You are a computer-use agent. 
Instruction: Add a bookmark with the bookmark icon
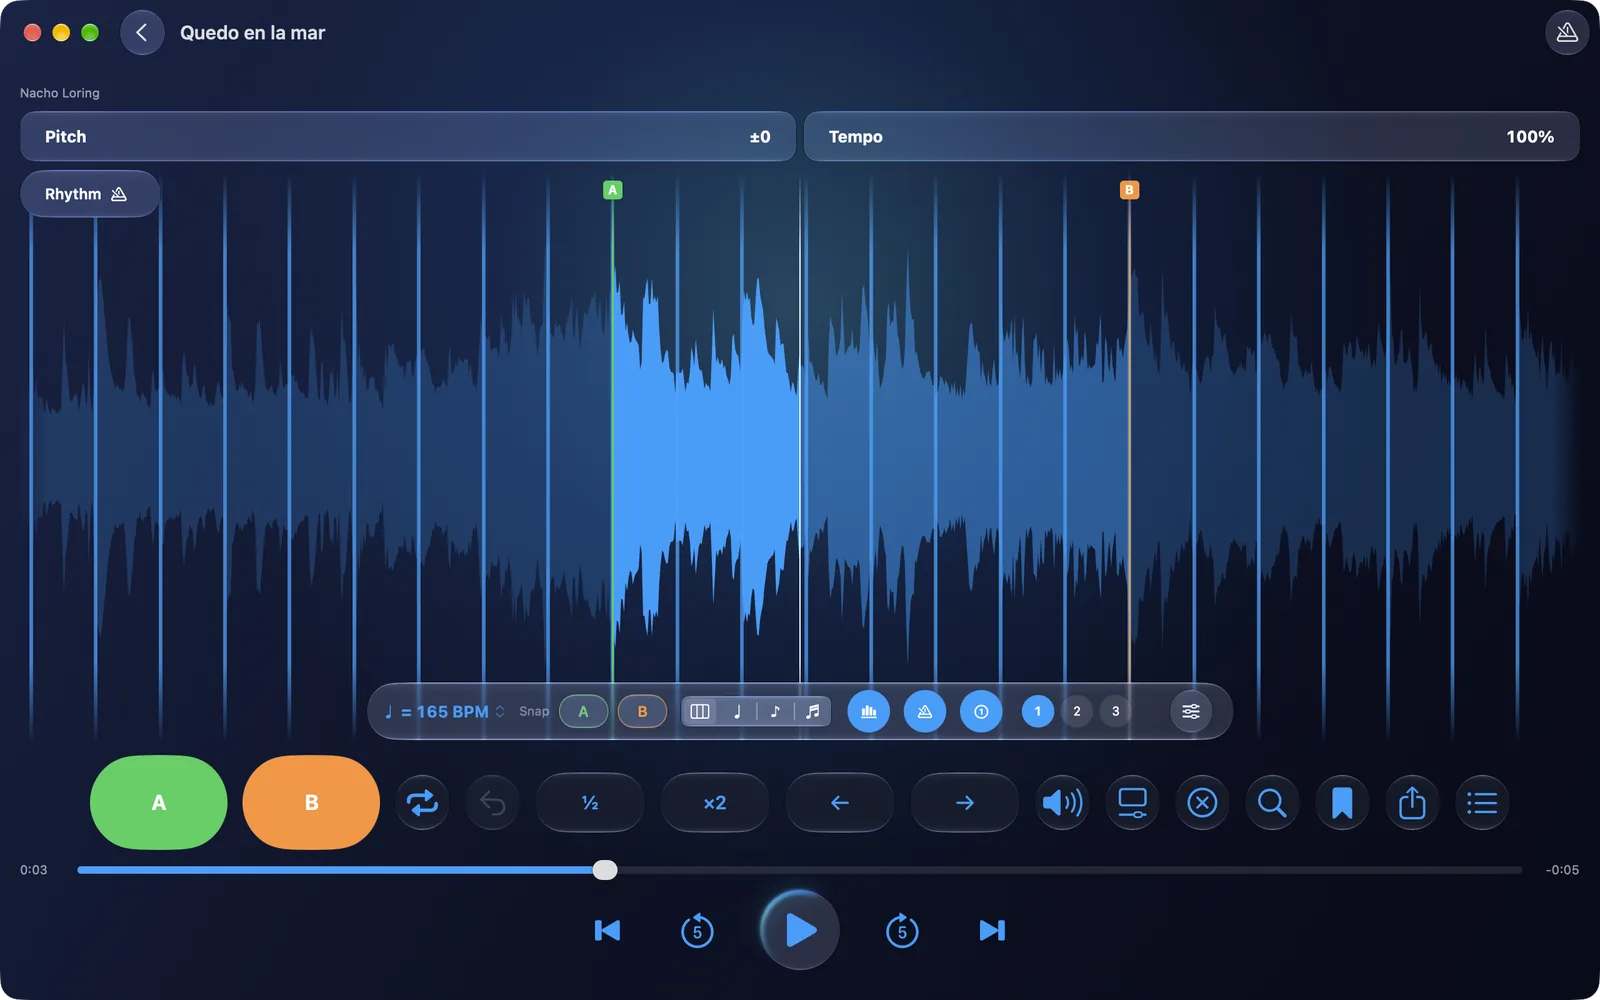1342,802
